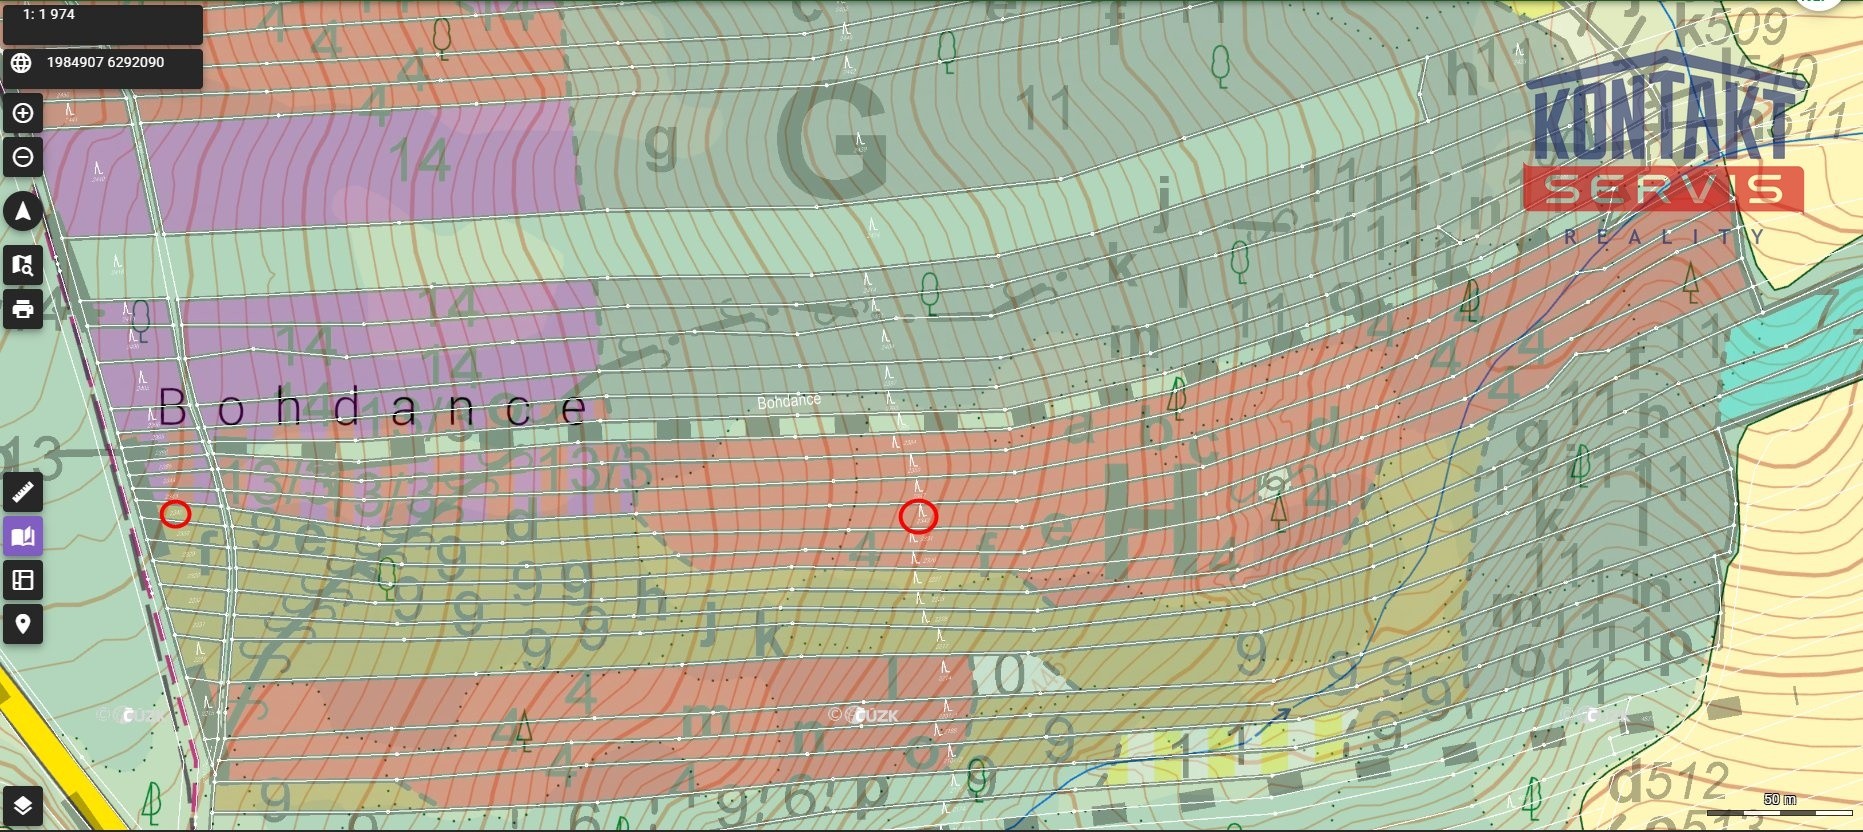The width and height of the screenshot is (1863, 832).
Task: Click the globe coordinate system icon
Action: [x=21, y=62]
